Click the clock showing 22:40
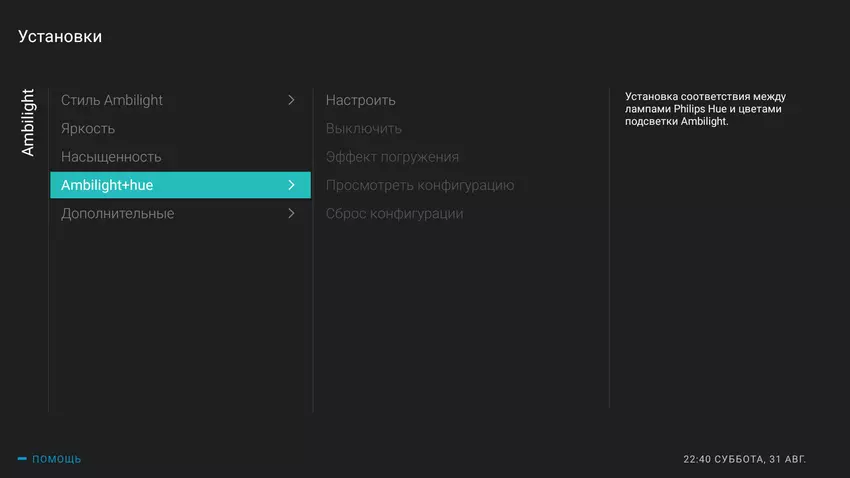 click(x=697, y=459)
